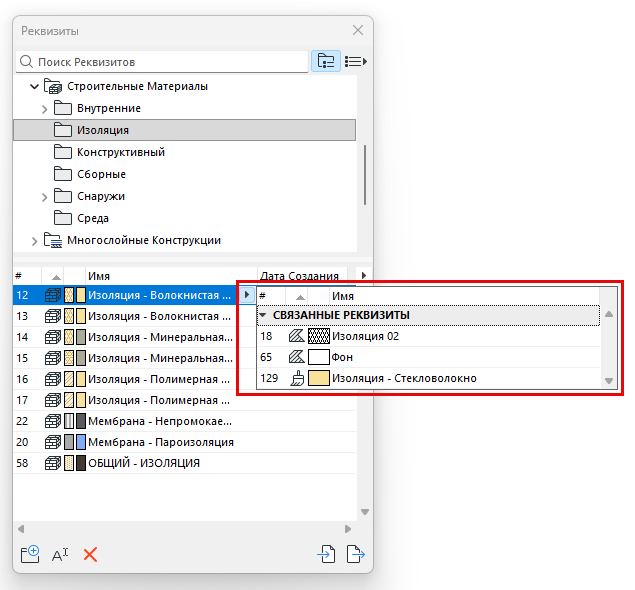Click the fill icon on row 18
Screen dimensions: 635x590
pos(296,336)
